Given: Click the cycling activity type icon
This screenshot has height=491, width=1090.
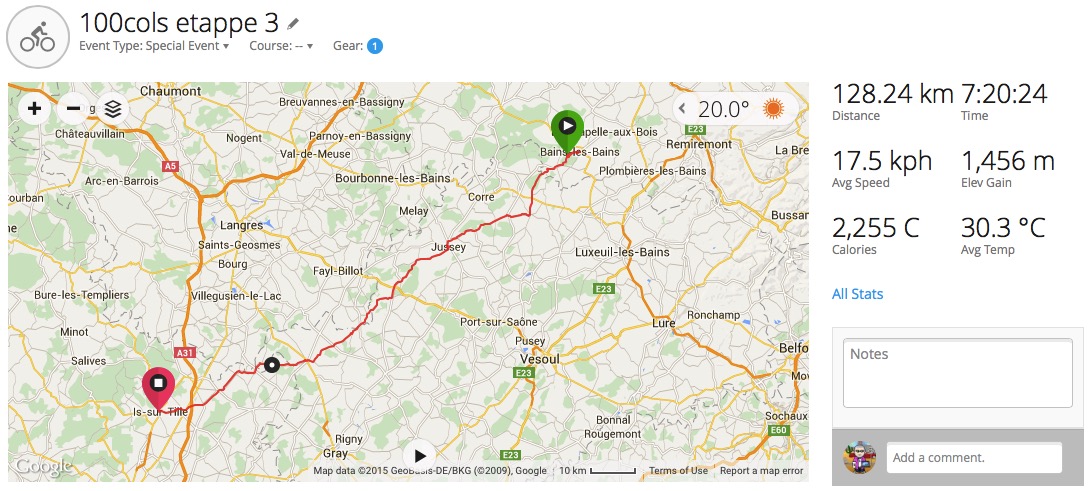Looking at the screenshot, I should click(38, 38).
